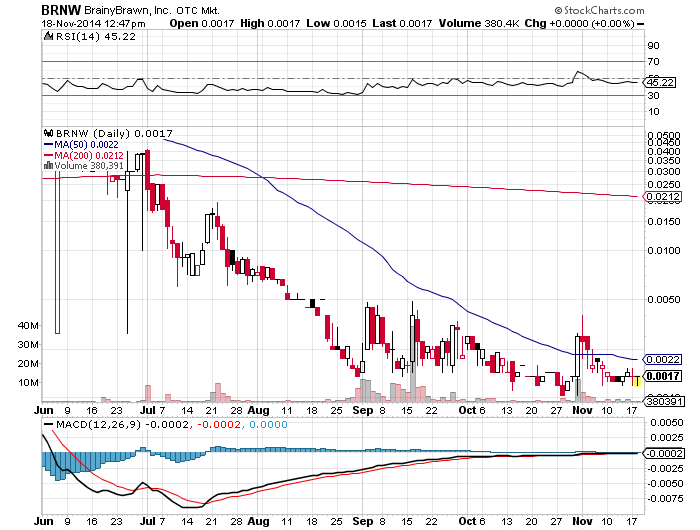This screenshot has width=700, height=530.
Task: Click the candlestick icon beside BRNW (Daily)
Action: point(48,133)
